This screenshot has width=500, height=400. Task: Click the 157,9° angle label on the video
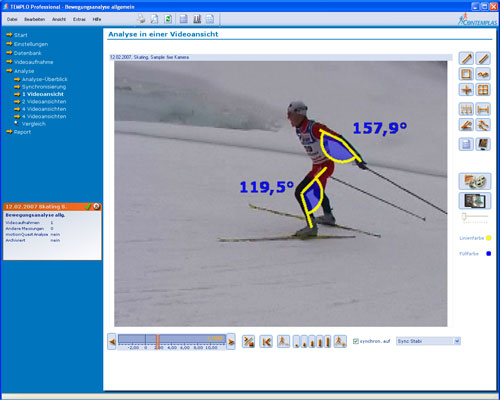point(380,128)
